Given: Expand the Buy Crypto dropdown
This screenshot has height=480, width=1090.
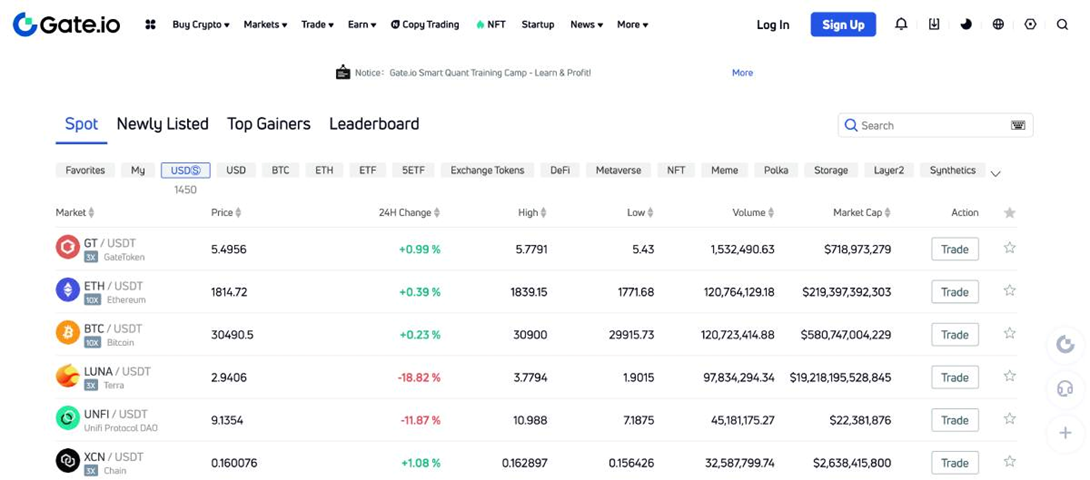Looking at the screenshot, I should pos(201,24).
